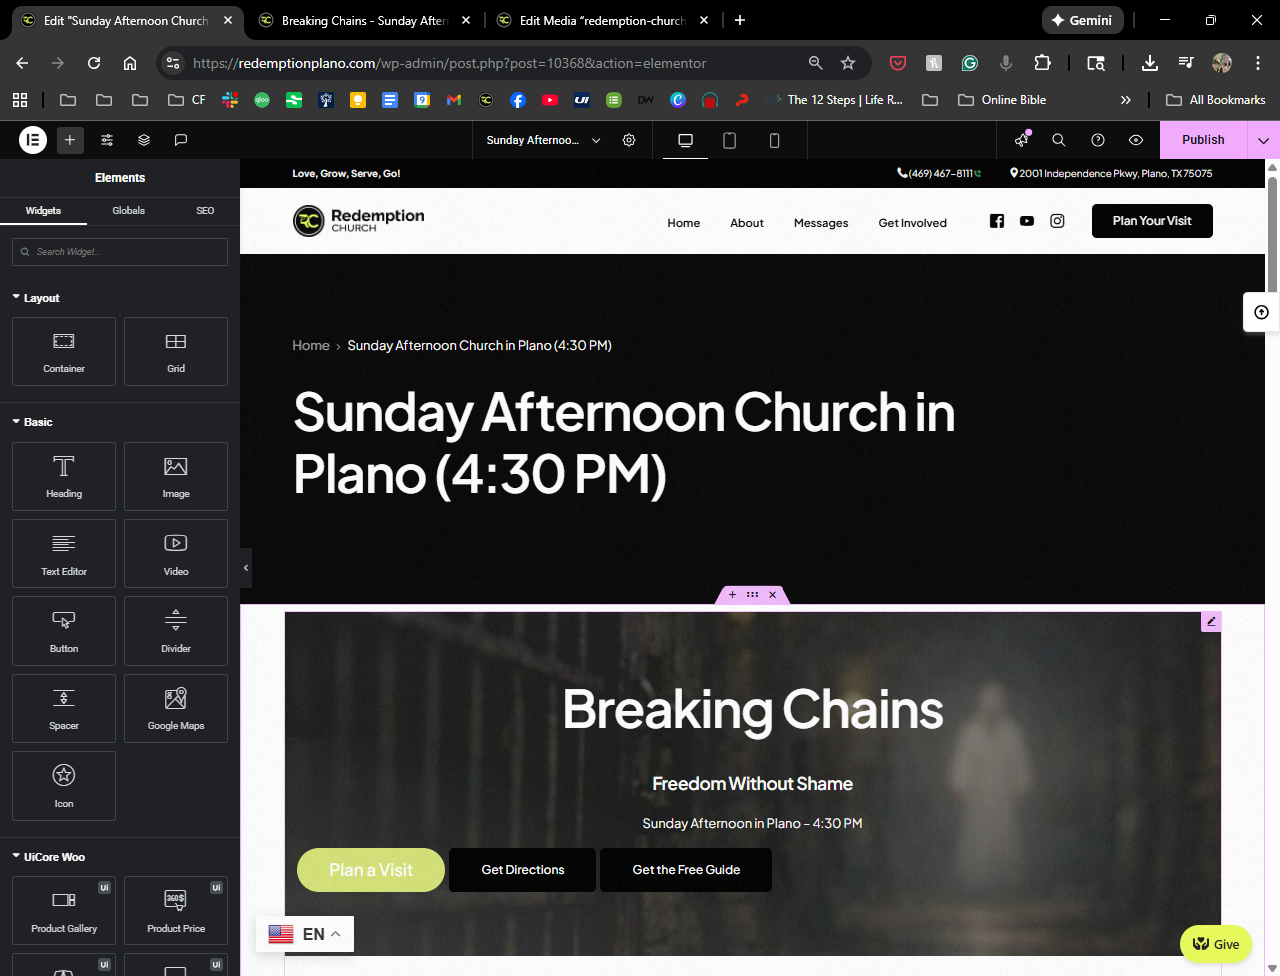
Task: Click the Publish button
Action: (1203, 140)
